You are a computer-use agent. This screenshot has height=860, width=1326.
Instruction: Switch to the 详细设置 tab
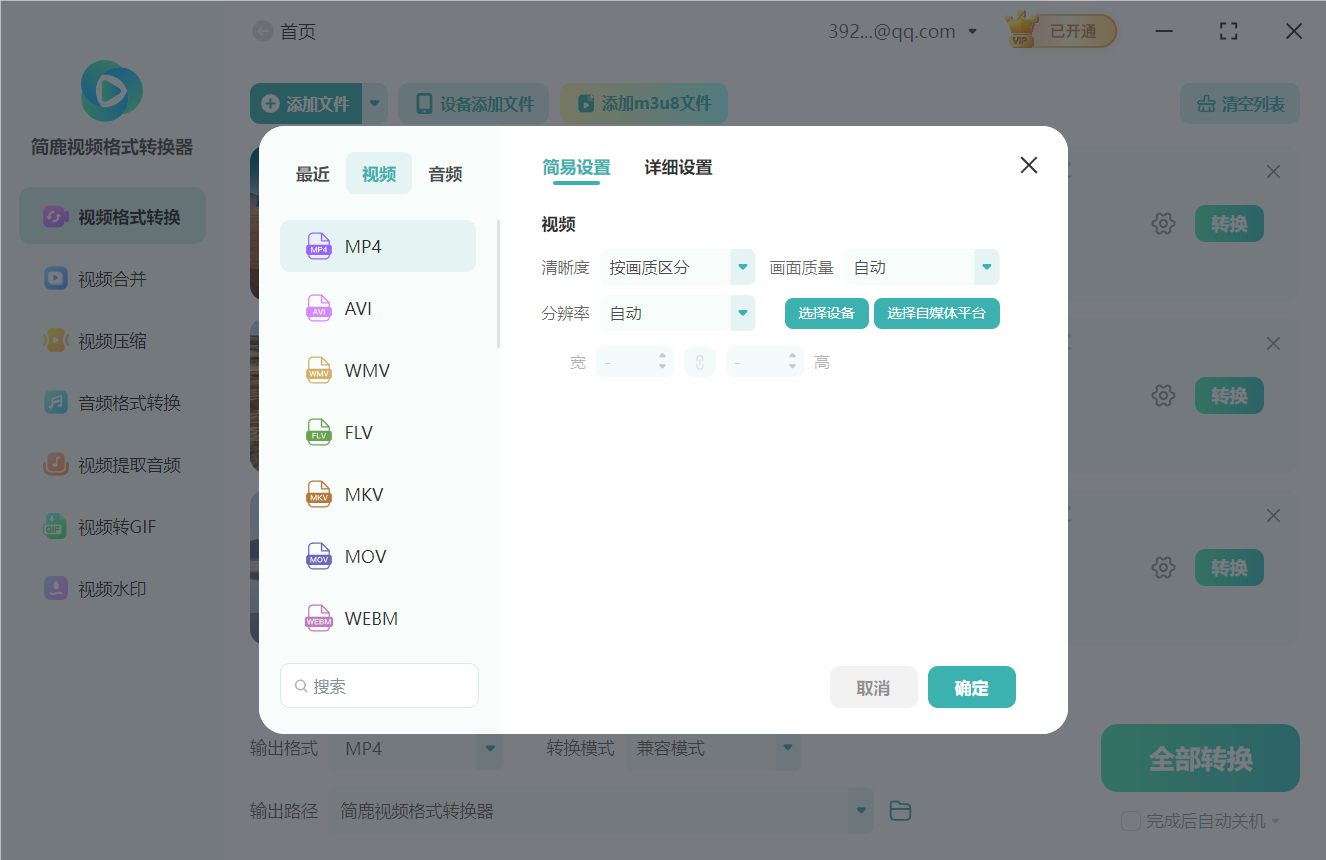coord(677,167)
